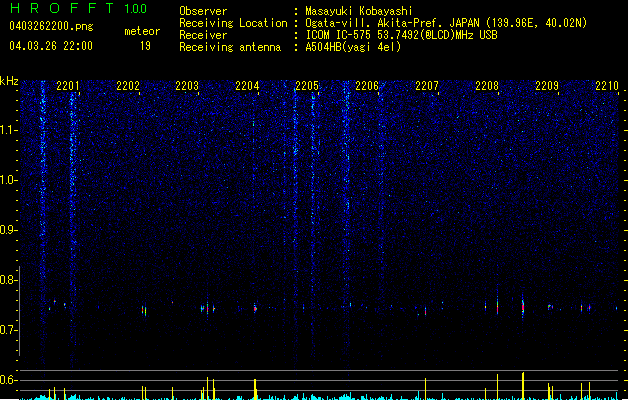Click the 1.1 kHz frequency axis label
The image size is (629, 400).
click(x=9, y=130)
